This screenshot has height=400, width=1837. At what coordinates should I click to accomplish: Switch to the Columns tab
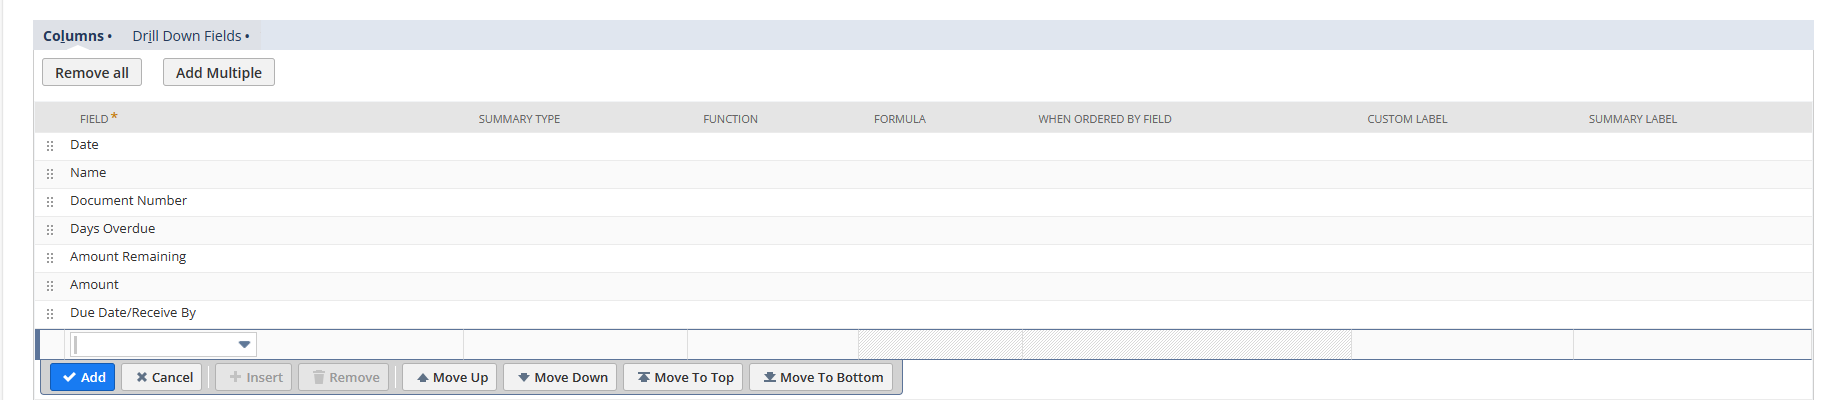tap(73, 36)
